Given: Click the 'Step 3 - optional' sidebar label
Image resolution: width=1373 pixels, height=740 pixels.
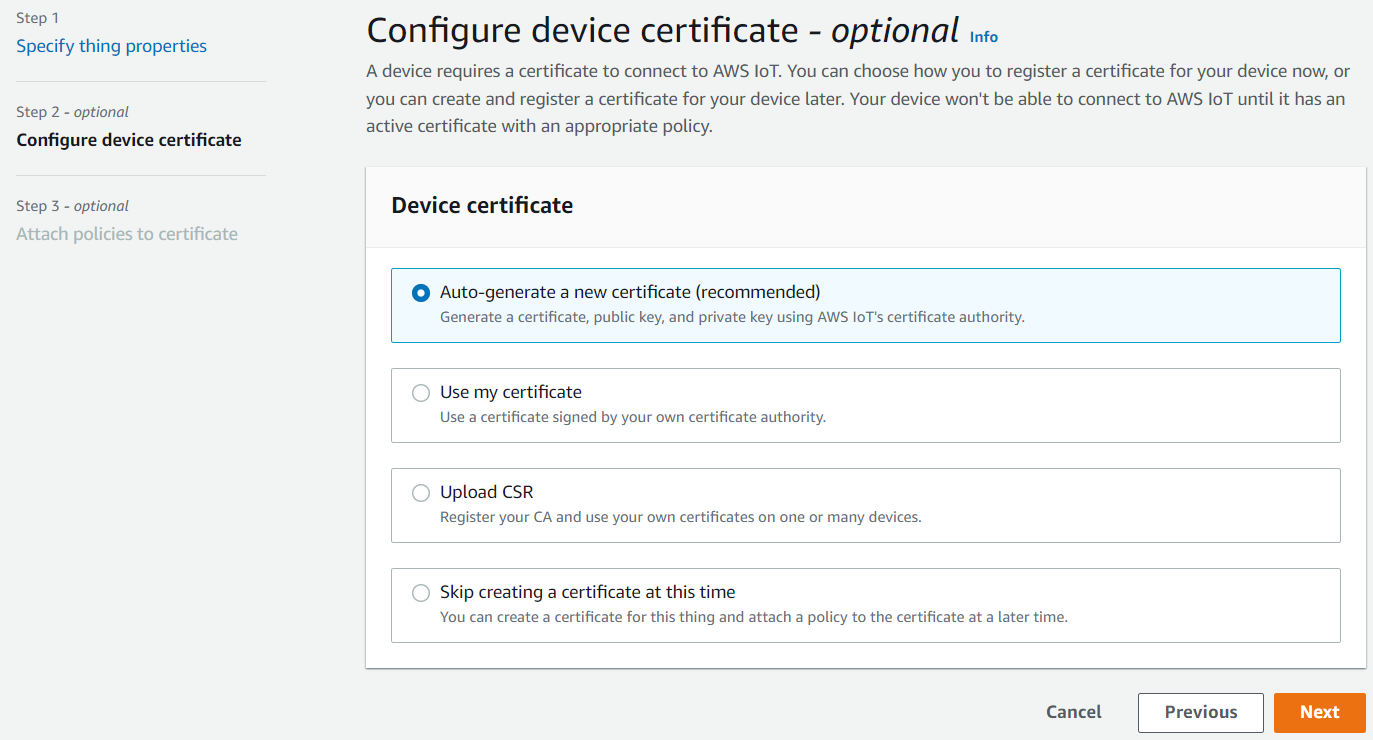Looking at the screenshot, I should coord(73,206).
